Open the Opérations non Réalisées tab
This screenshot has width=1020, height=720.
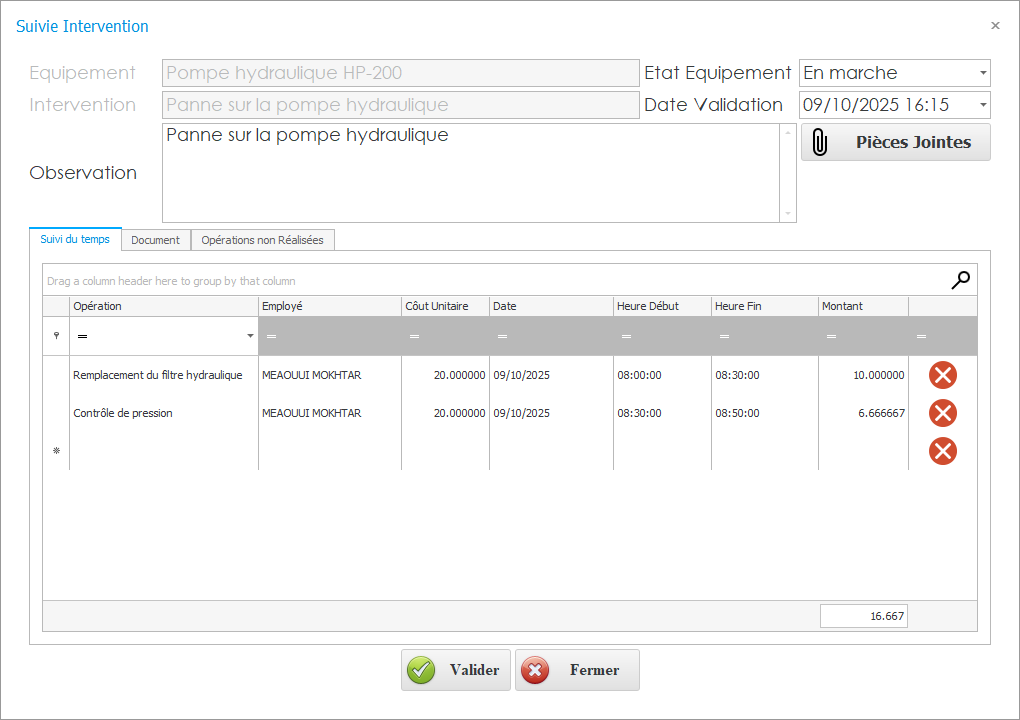coord(262,240)
